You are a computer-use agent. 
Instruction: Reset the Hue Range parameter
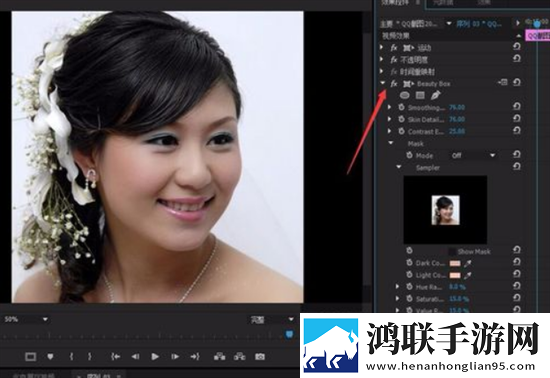pyautogui.click(x=517, y=286)
